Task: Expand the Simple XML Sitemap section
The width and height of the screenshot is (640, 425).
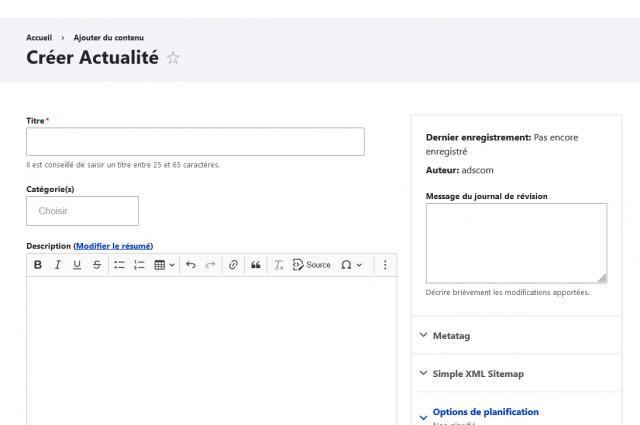Action: coord(477,374)
